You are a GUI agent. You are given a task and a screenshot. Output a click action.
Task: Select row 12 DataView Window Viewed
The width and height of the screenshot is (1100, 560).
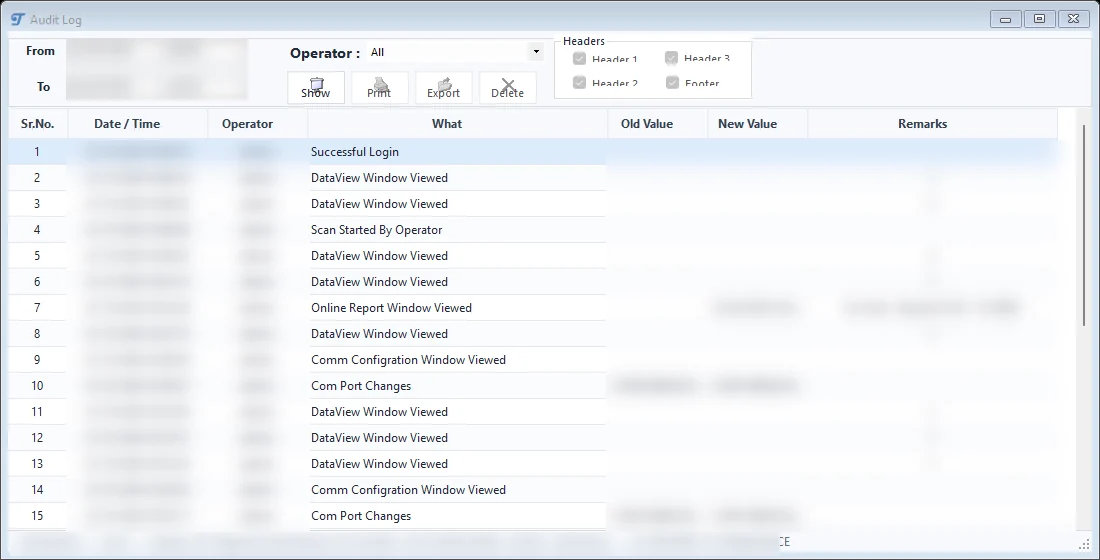533,437
